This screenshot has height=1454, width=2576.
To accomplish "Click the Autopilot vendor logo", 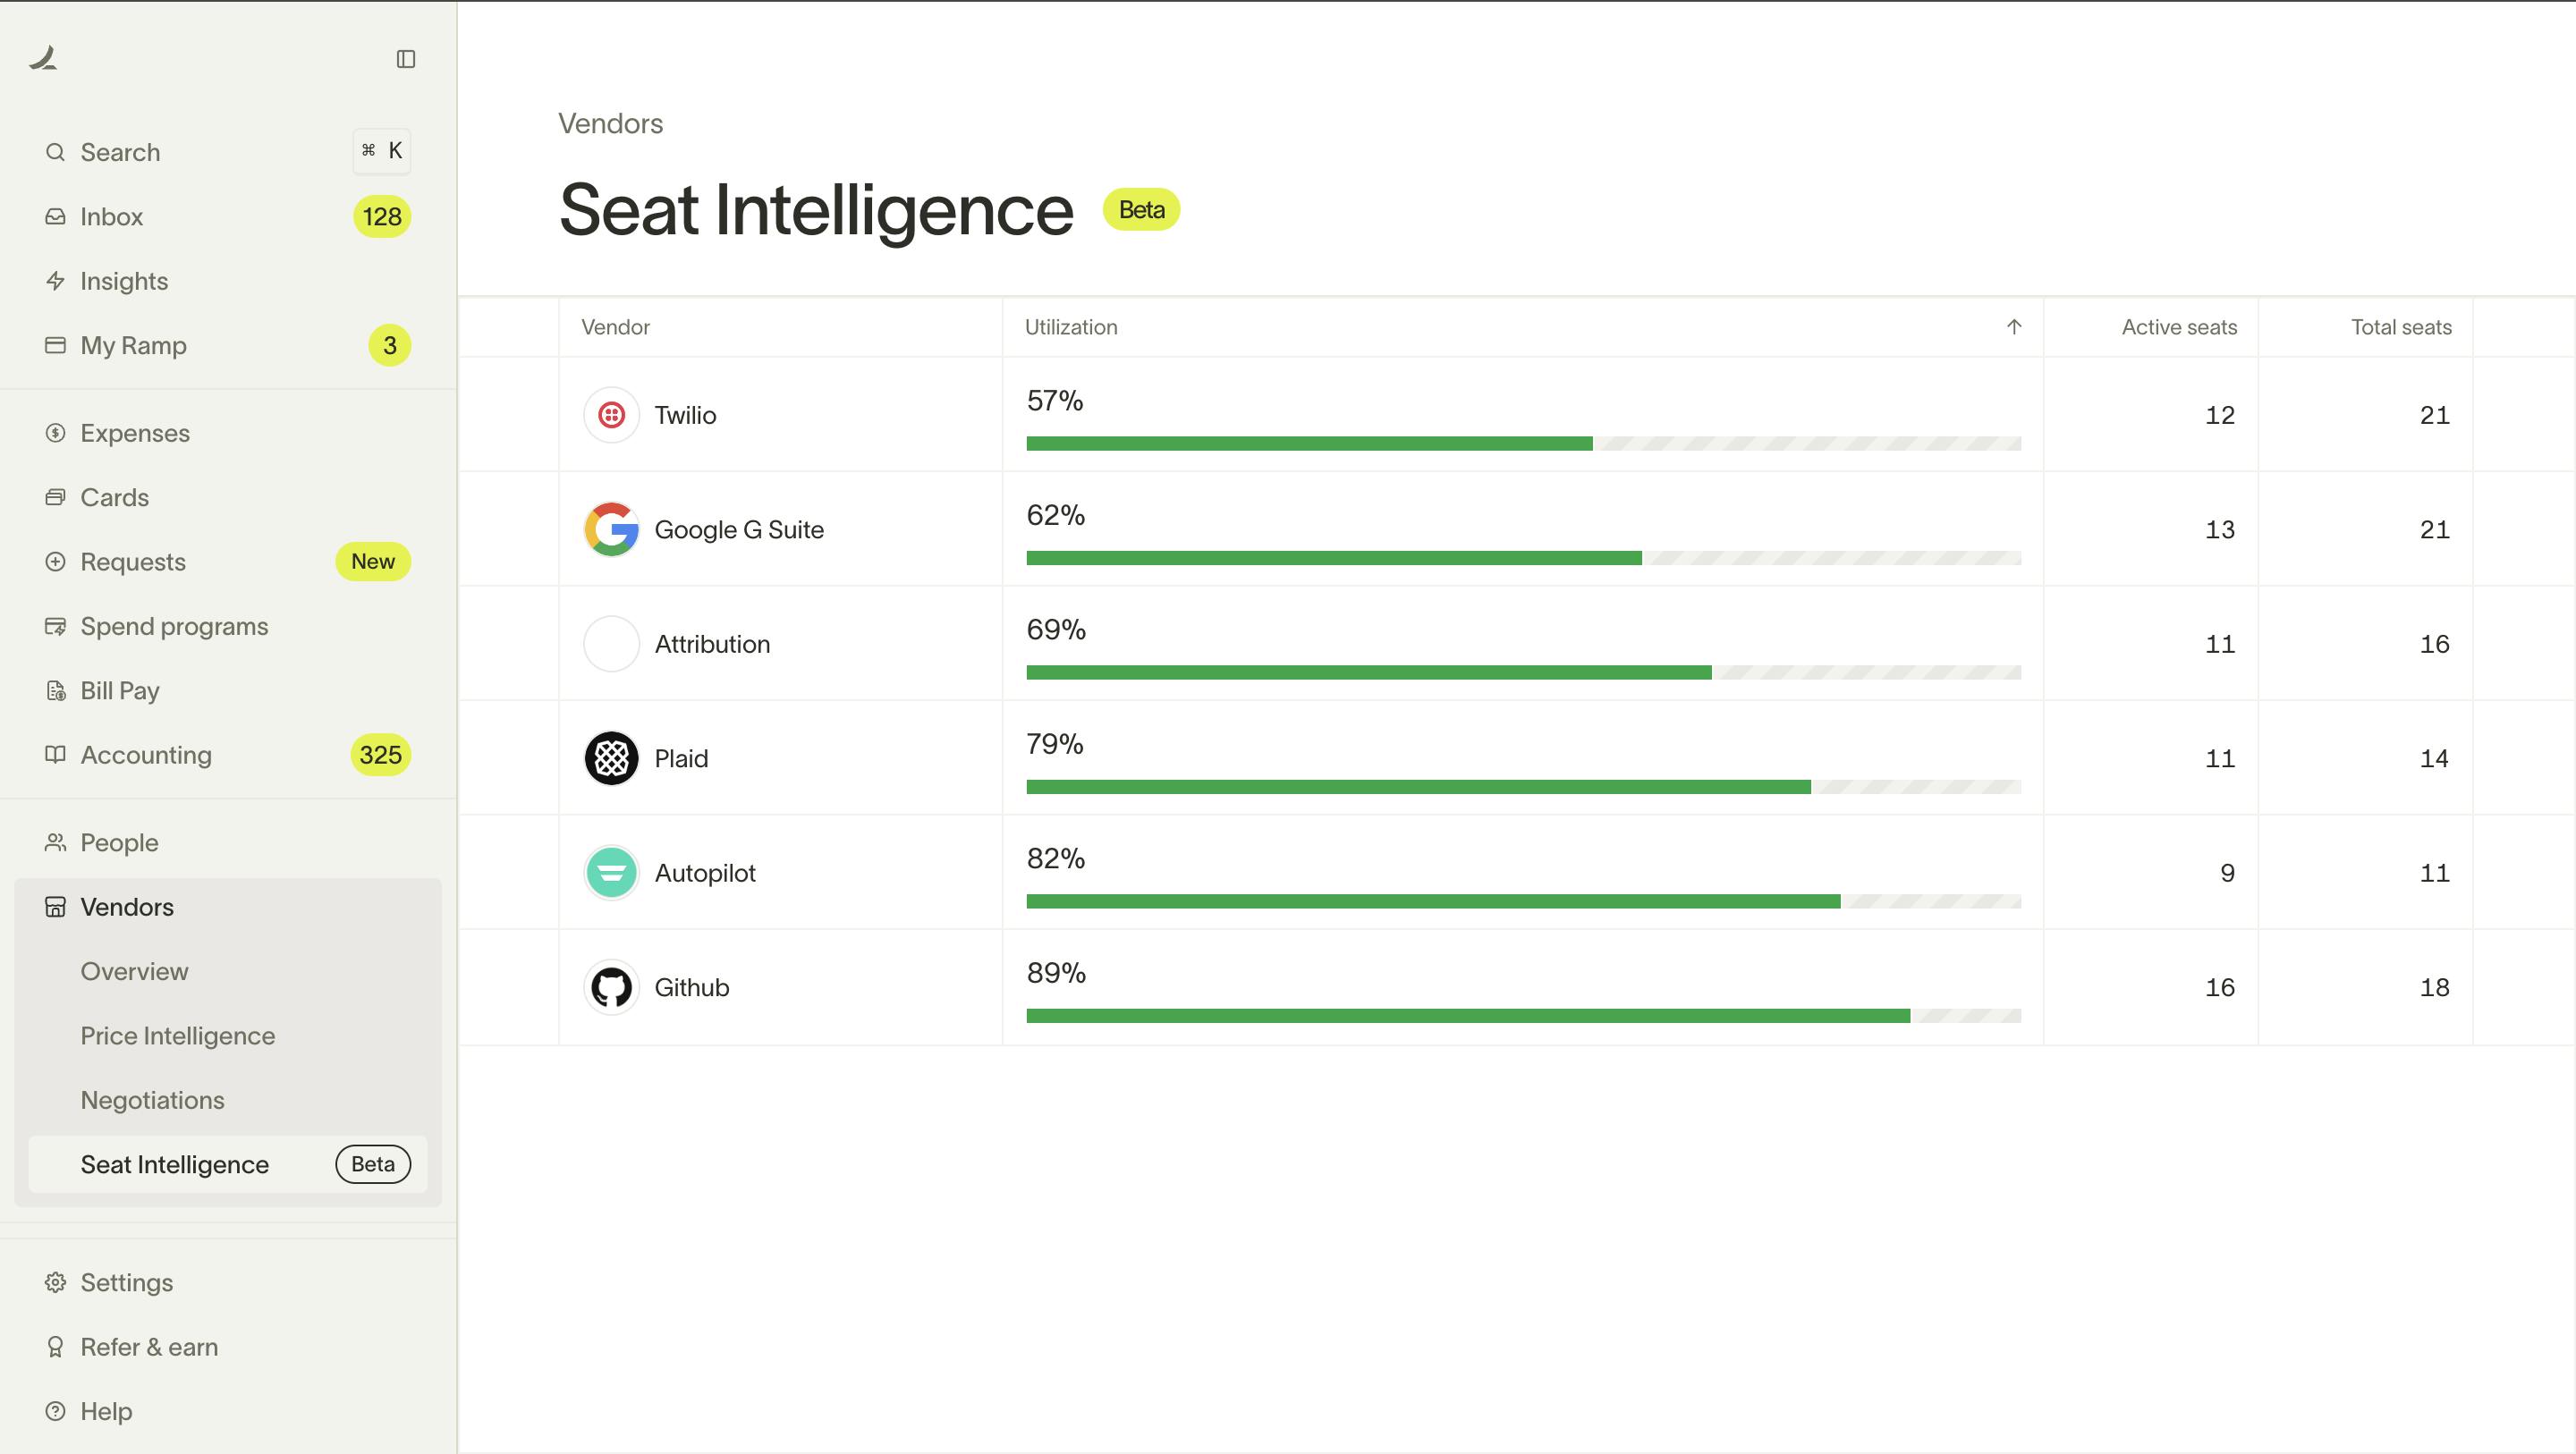I will pyautogui.click(x=611, y=873).
